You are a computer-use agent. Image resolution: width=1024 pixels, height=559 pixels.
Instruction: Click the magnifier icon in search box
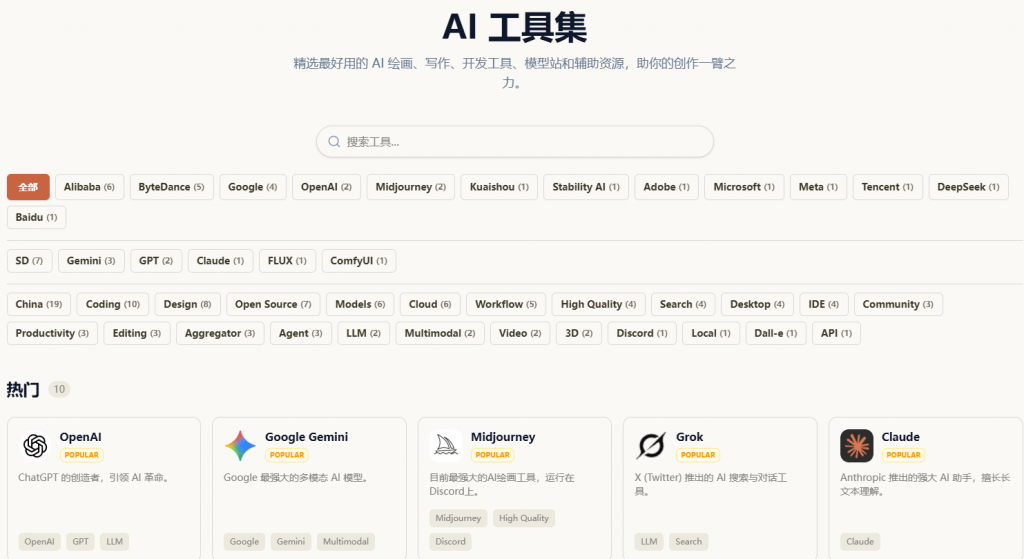click(334, 142)
